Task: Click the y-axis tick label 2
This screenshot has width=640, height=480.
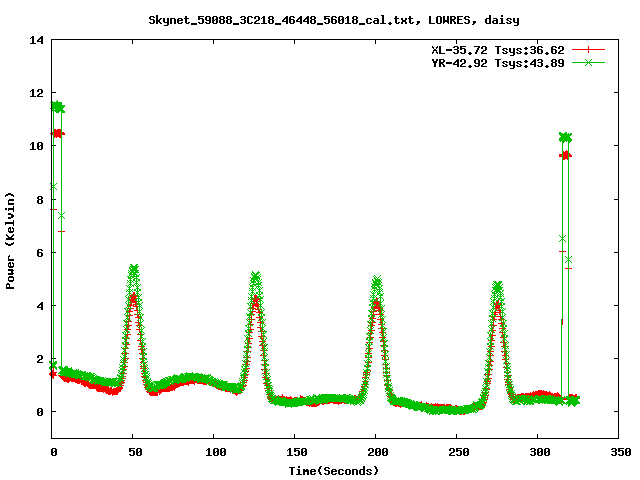Action: click(40, 359)
